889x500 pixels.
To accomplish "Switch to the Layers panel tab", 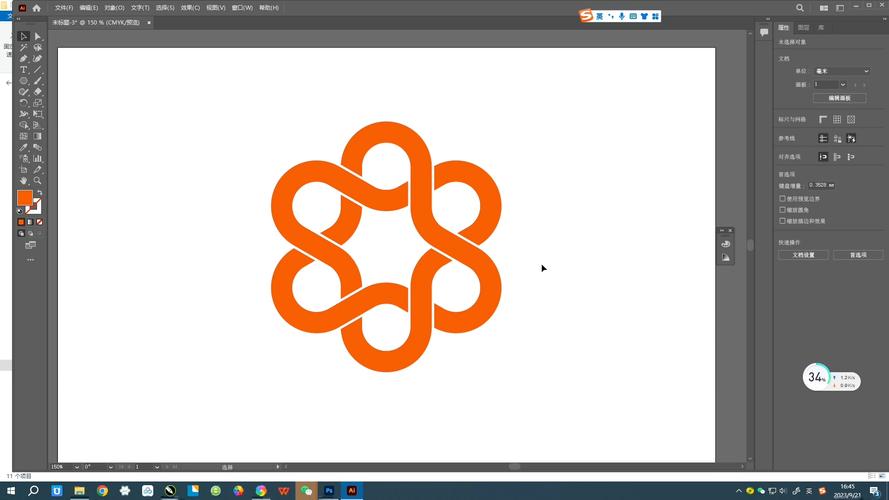I will click(x=803, y=28).
